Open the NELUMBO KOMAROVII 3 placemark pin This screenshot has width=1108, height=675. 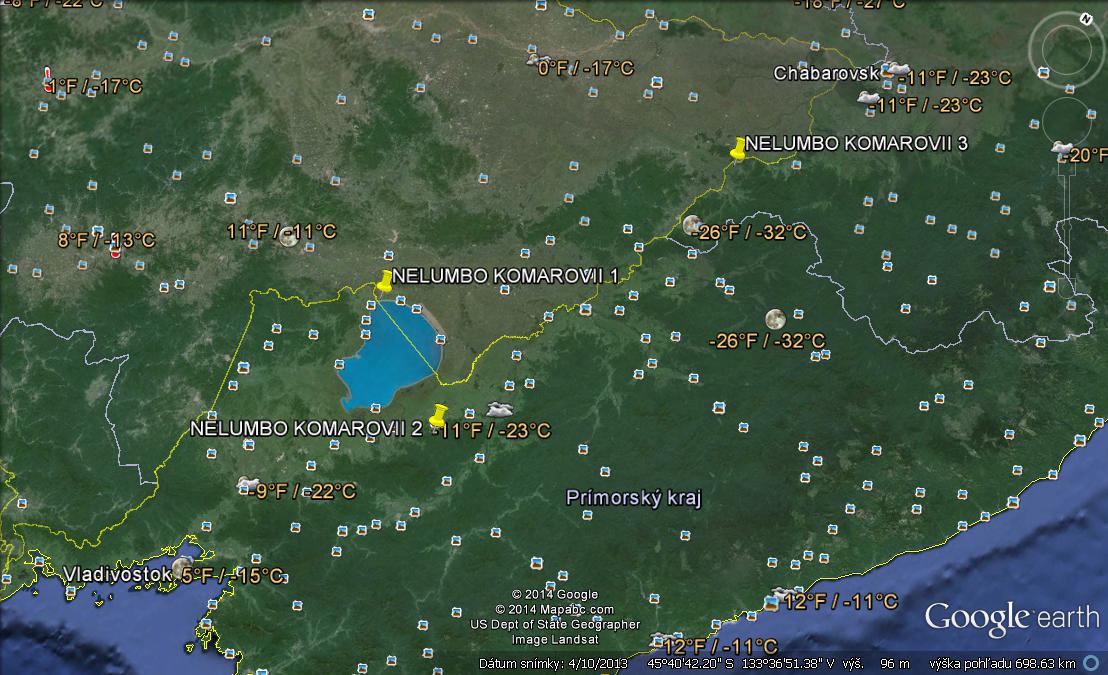tap(739, 149)
